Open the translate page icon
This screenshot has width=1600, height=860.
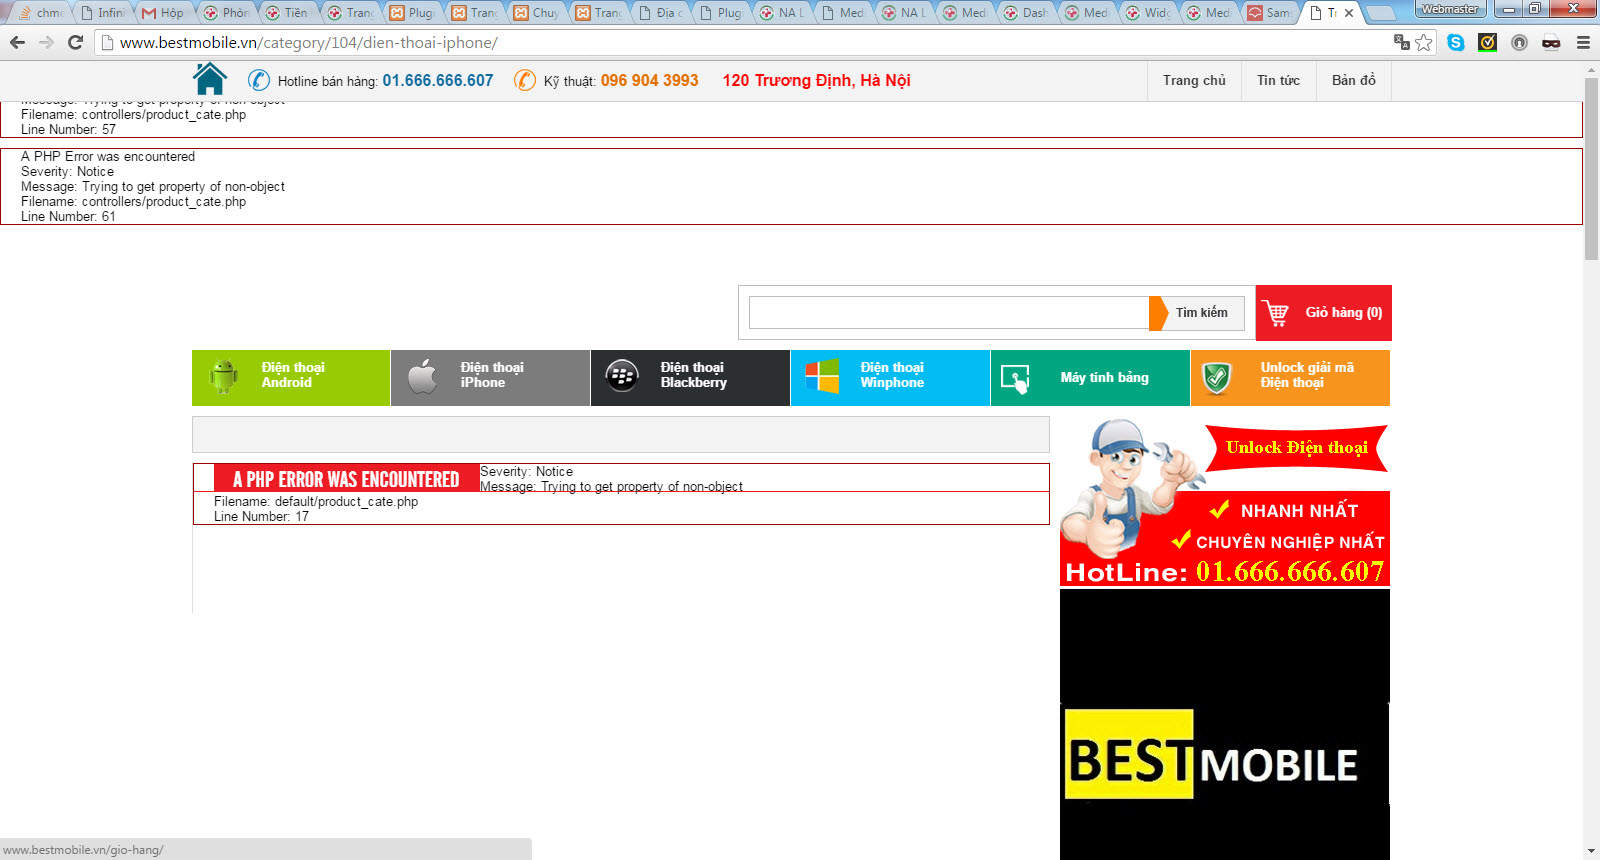point(1401,42)
